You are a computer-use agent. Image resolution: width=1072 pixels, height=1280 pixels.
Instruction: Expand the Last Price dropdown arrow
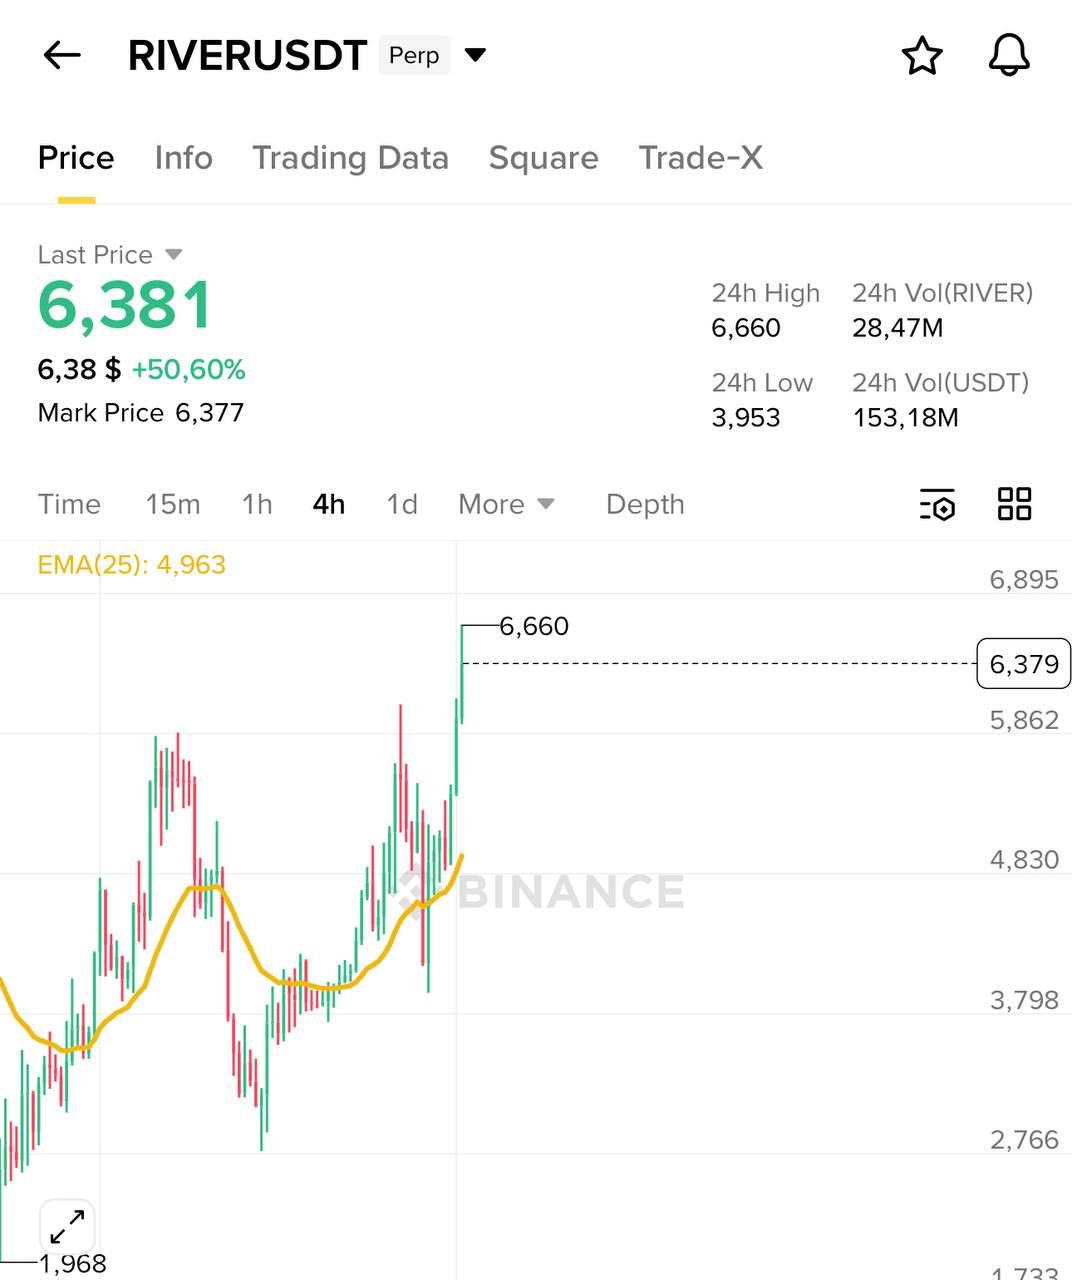pyautogui.click(x=173, y=255)
